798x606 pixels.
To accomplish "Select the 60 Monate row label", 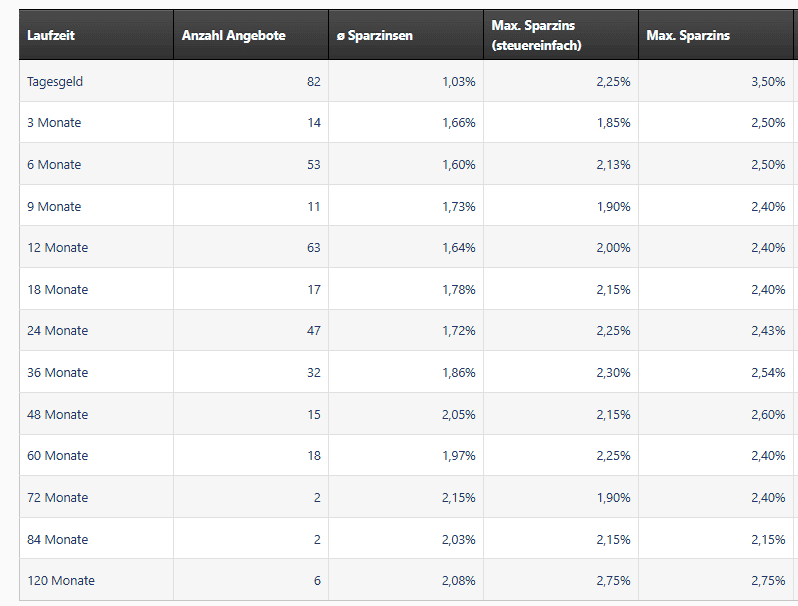I will (x=57, y=455).
